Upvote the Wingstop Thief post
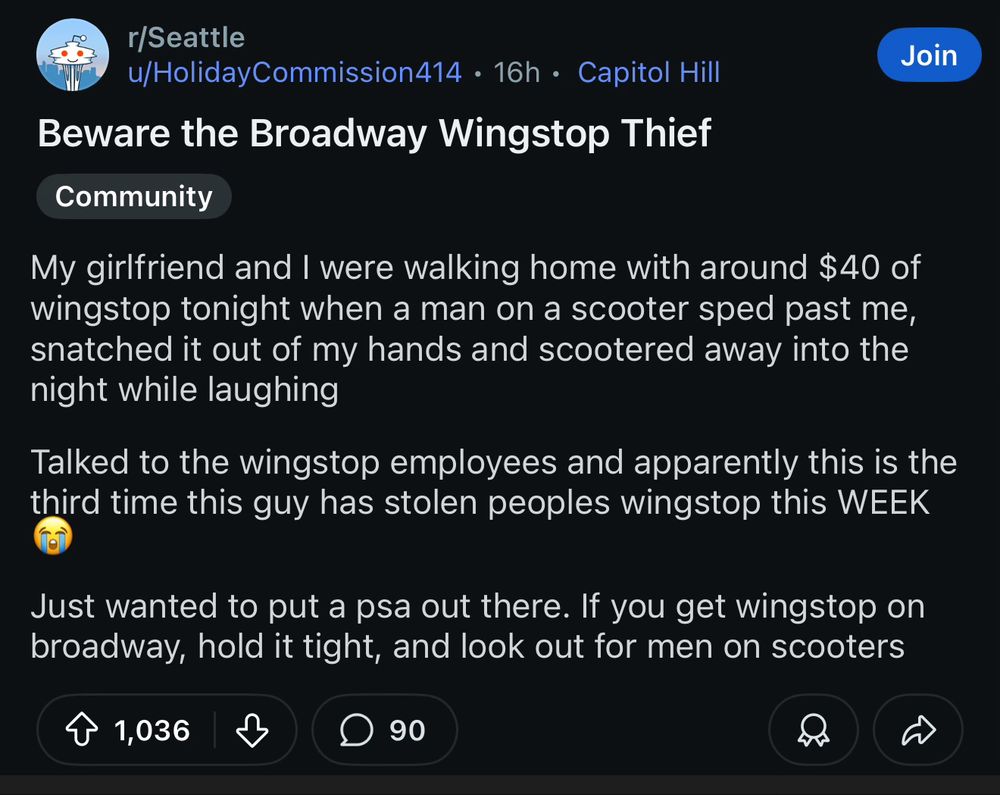Viewport: 1000px width, 795px height. pos(82,731)
